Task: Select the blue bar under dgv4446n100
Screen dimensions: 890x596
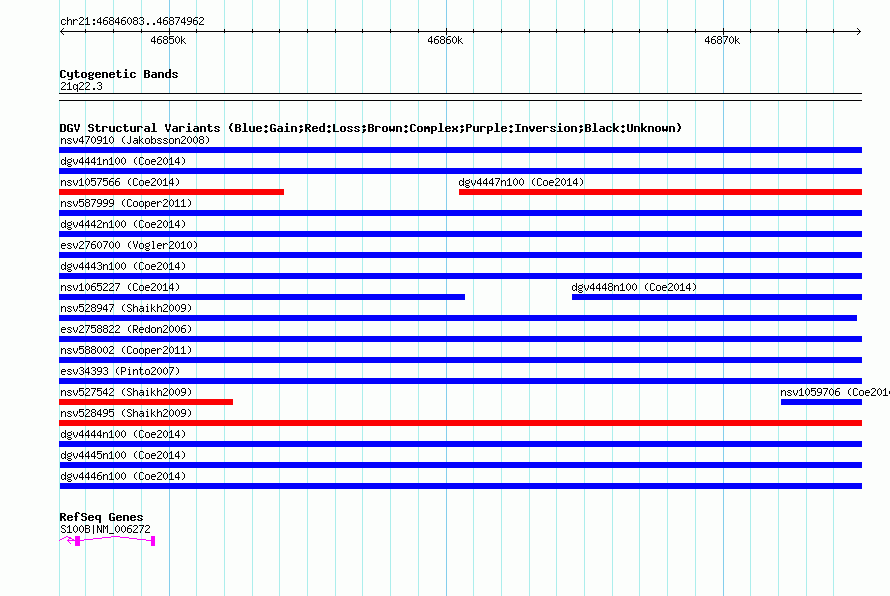Action: [460, 486]
